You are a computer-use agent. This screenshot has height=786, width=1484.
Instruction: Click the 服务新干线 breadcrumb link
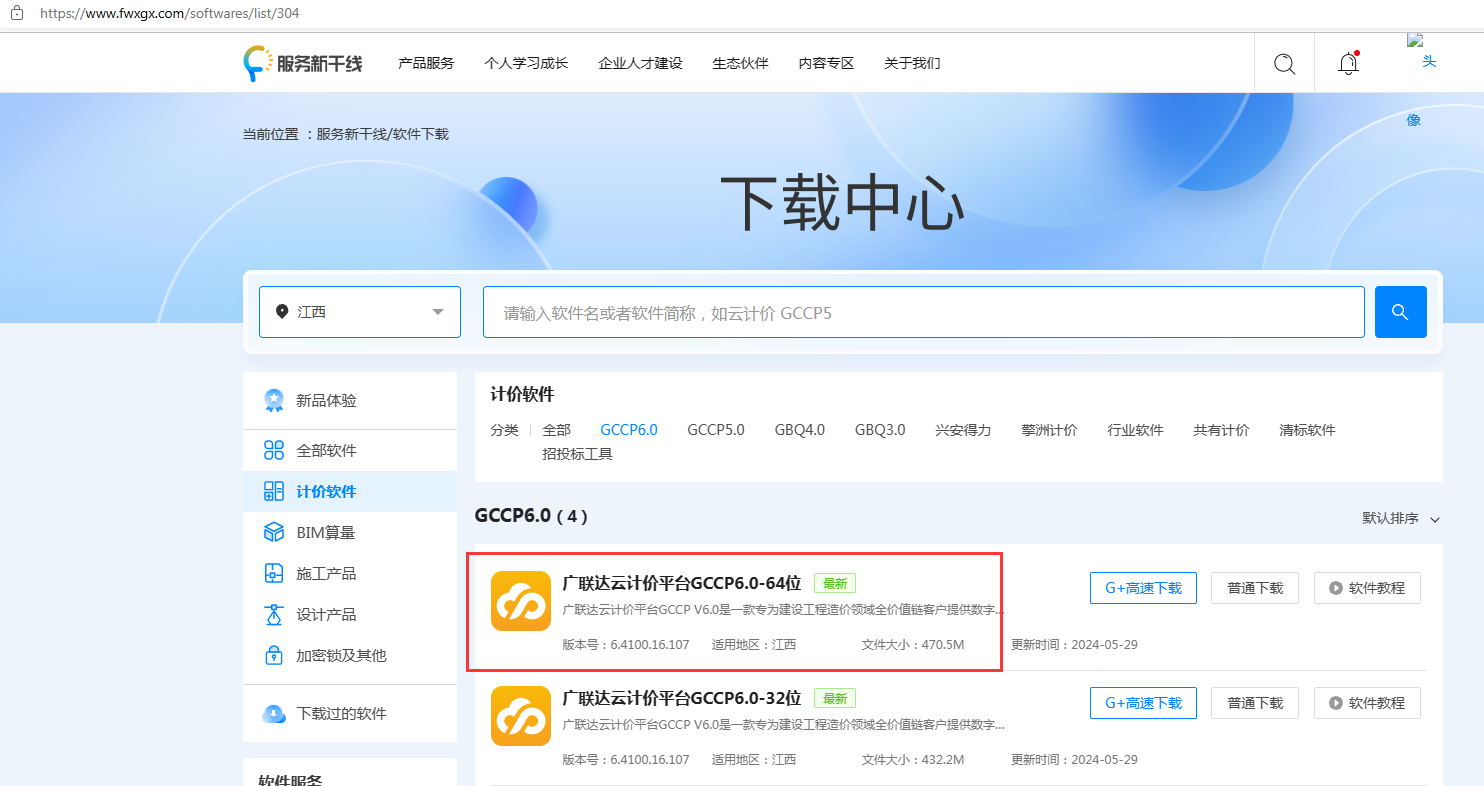(x=353, y=134)
